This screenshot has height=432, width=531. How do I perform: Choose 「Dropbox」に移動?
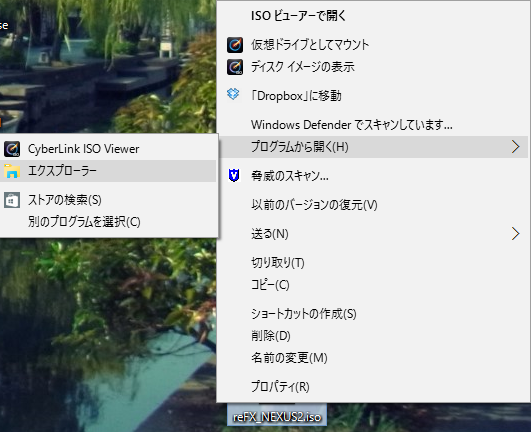coord(373,96)
